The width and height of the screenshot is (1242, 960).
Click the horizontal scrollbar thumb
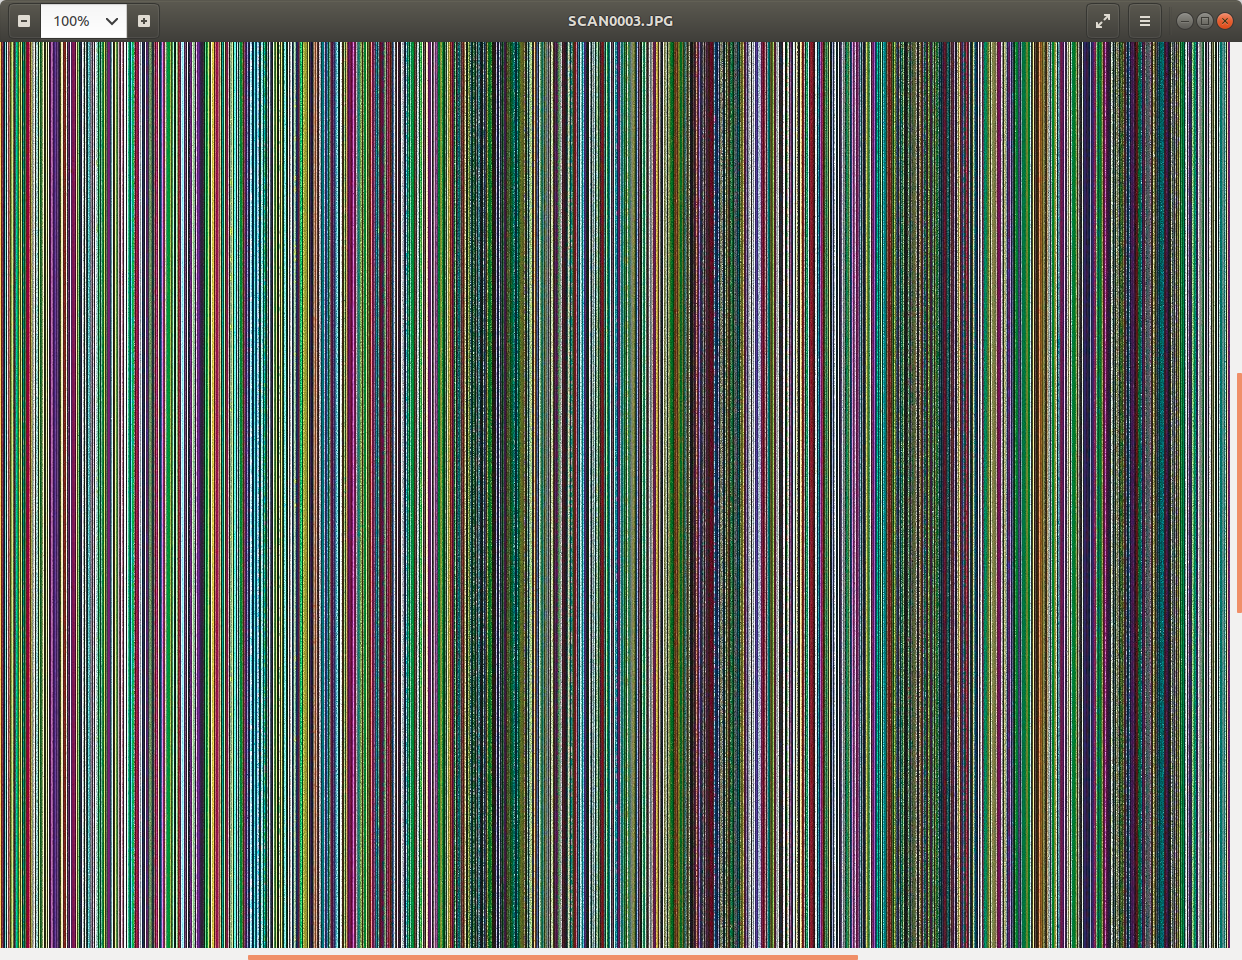[x=553, y=957]
